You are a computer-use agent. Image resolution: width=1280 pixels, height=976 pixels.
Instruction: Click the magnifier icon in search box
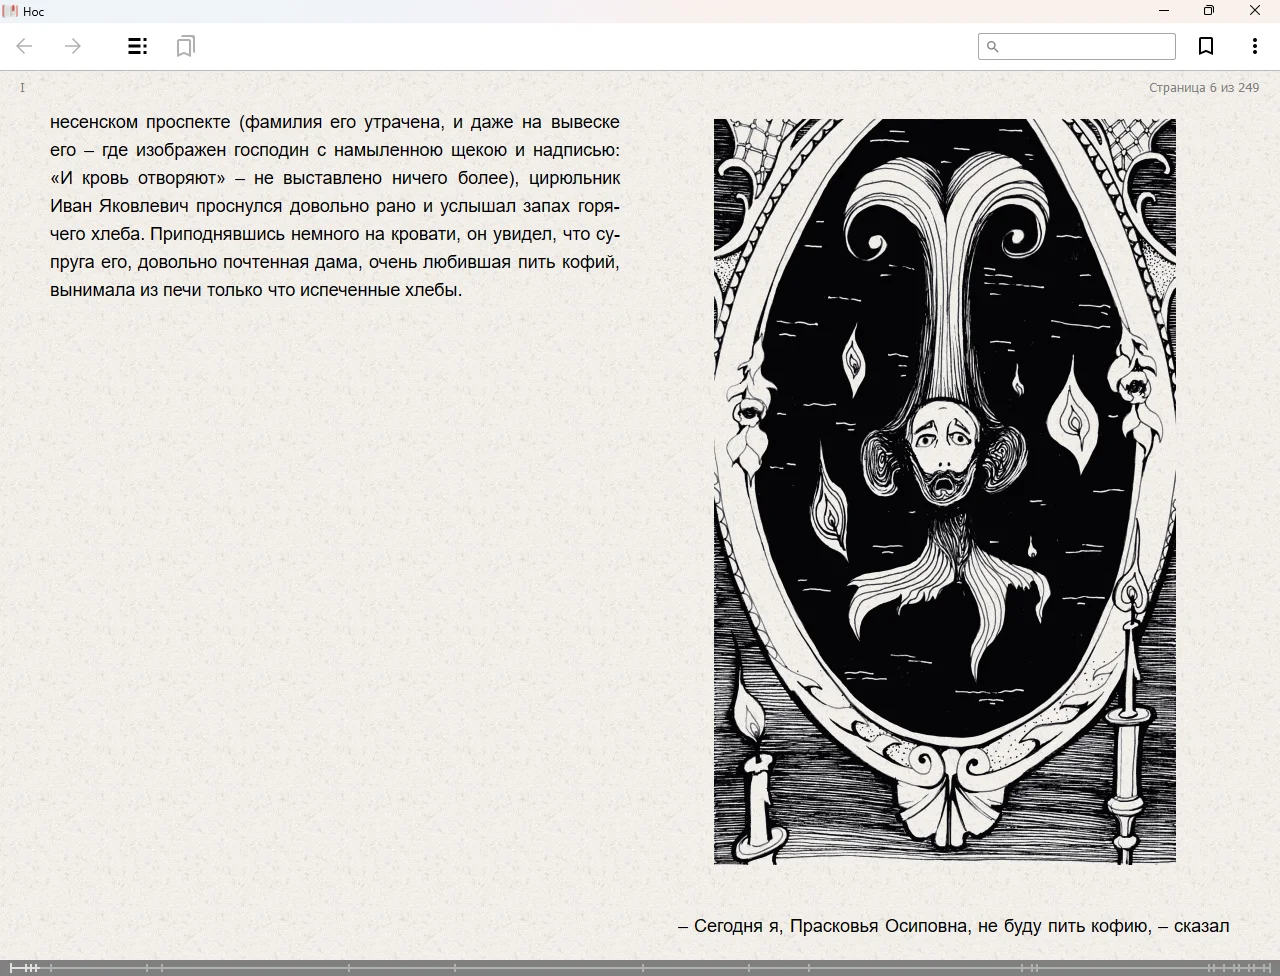coord(993,47)
